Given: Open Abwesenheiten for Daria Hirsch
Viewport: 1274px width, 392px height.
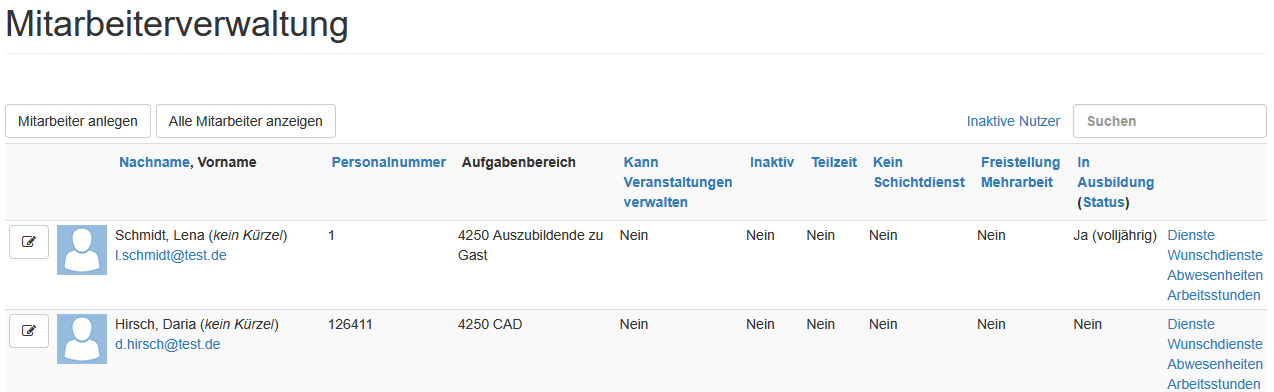Looking at the screenshot, I should 1215,364.
